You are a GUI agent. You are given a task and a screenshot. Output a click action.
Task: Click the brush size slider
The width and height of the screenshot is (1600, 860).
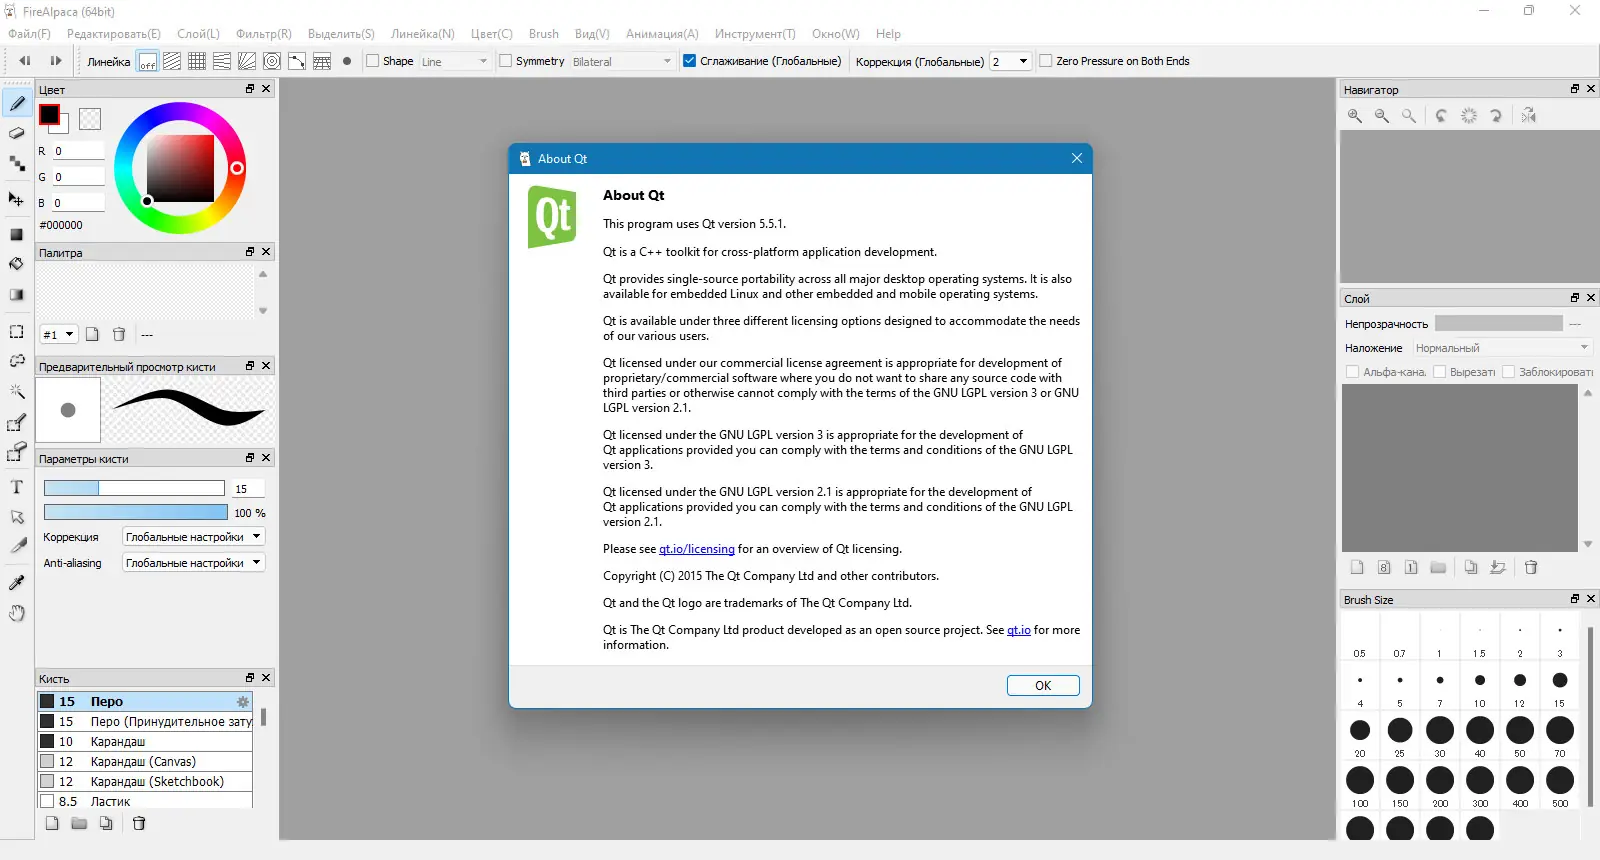click(x=134, y=488)
